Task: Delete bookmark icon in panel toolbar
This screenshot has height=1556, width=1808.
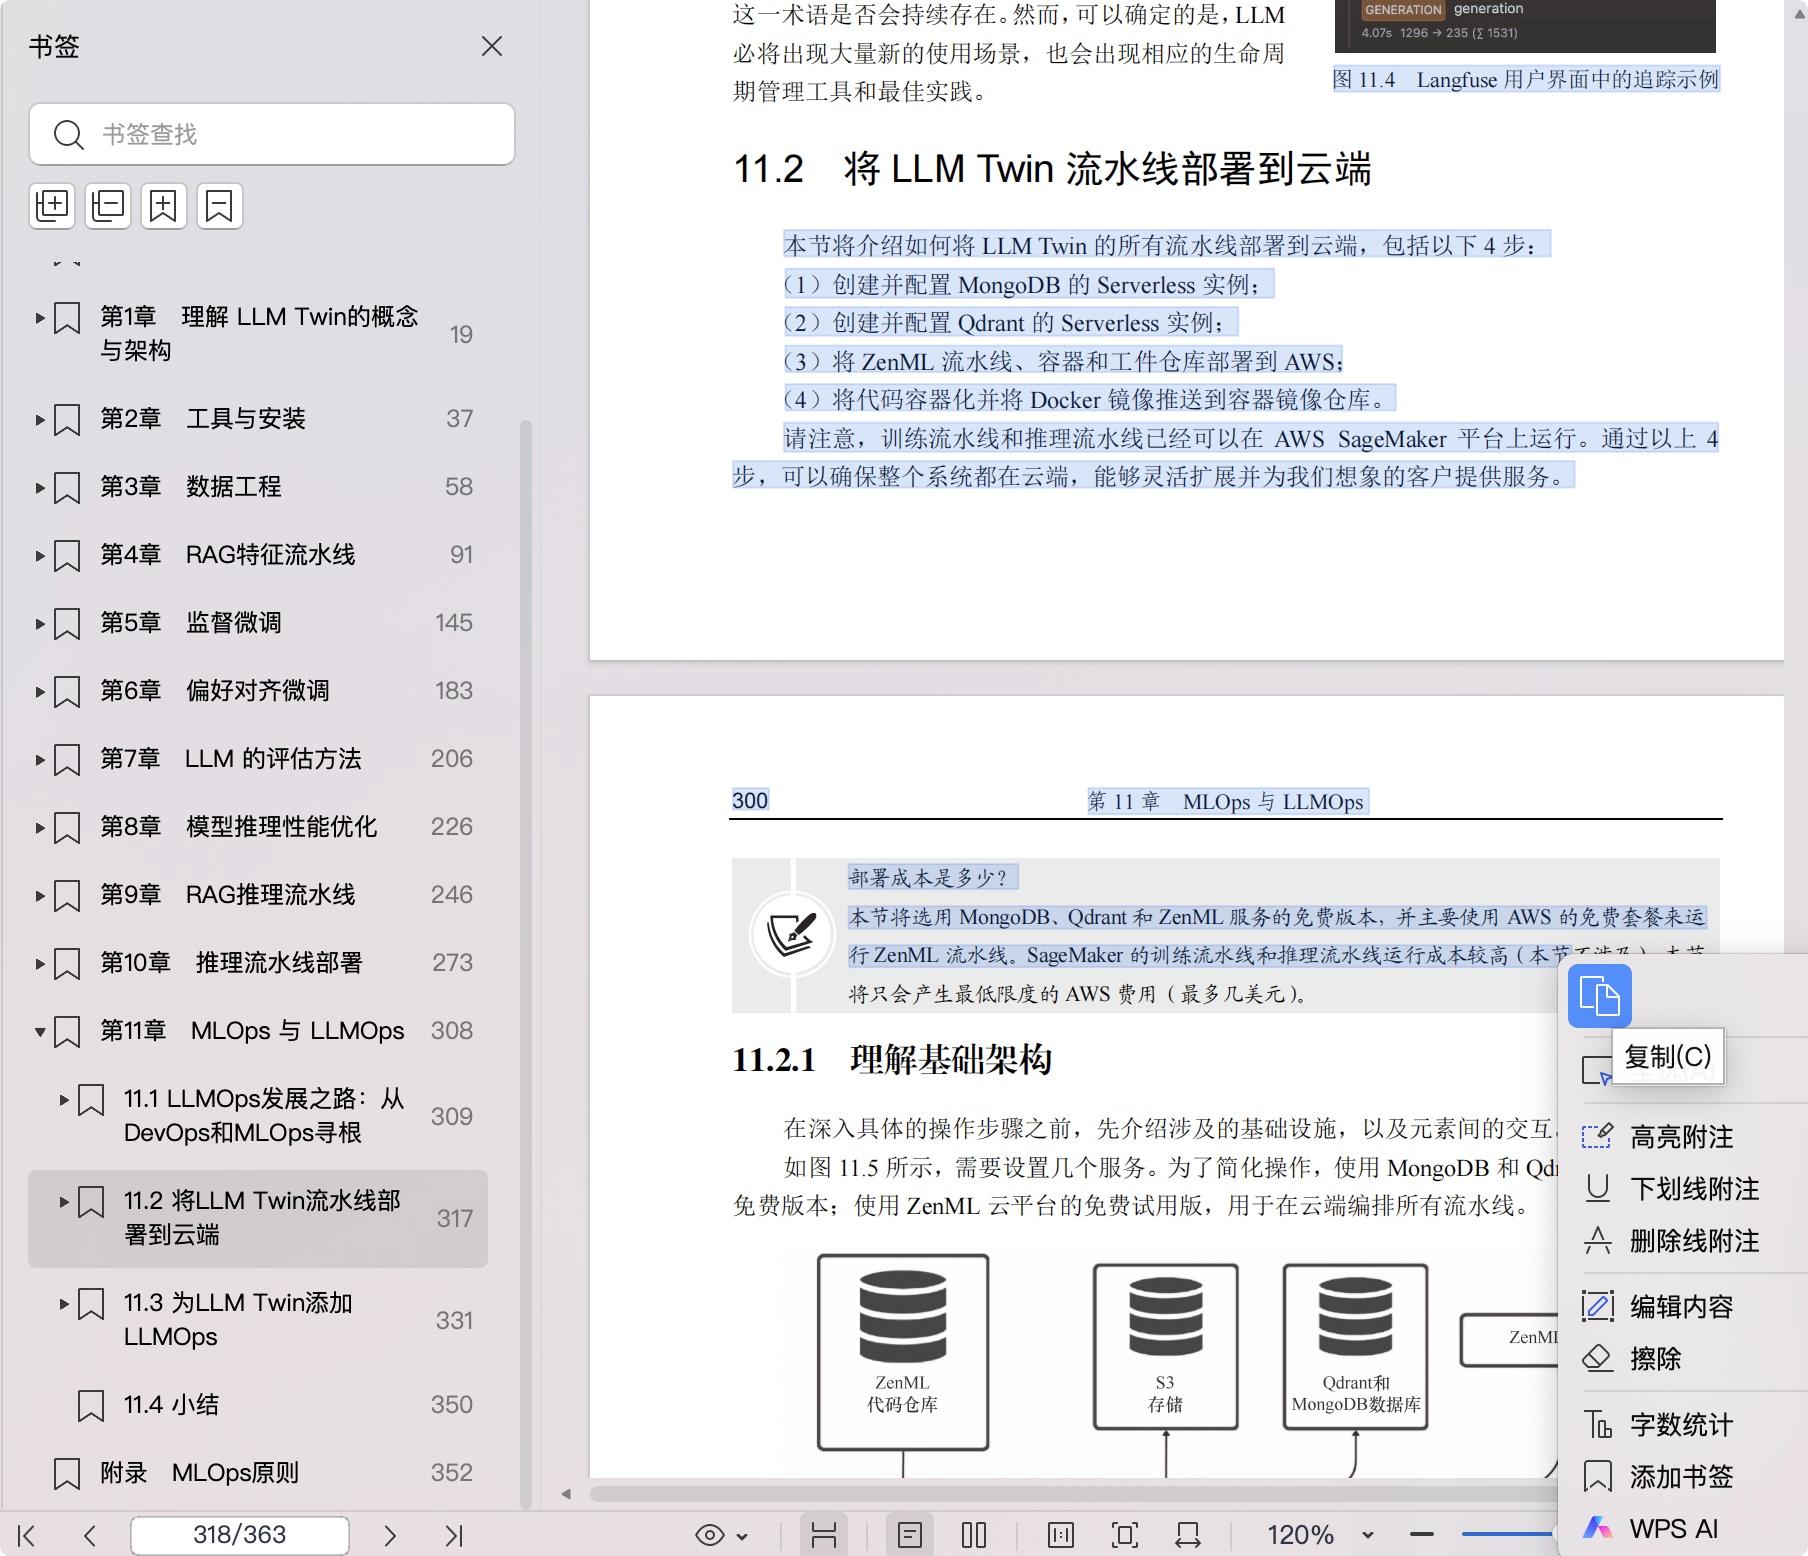Action: (220, 206)
